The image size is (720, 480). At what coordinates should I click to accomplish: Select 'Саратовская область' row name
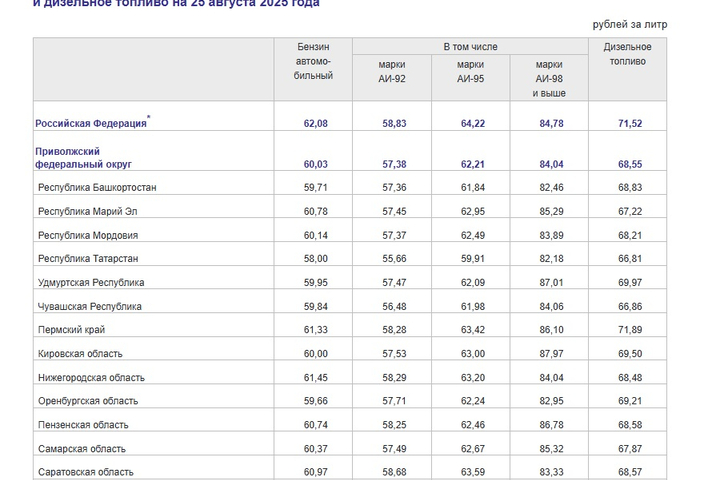(x=85, y=472)
